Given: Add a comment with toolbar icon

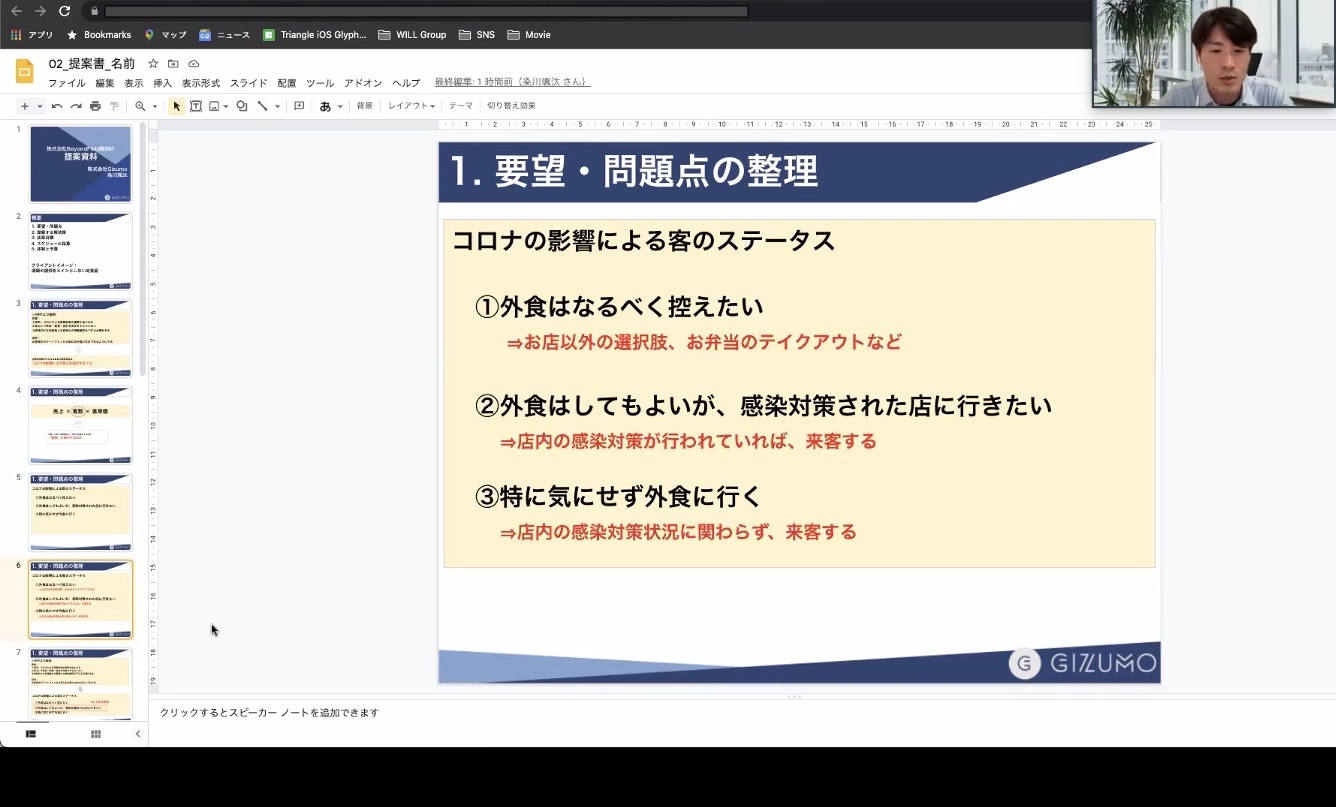Looking at the screenshot, I should [299, 106].
